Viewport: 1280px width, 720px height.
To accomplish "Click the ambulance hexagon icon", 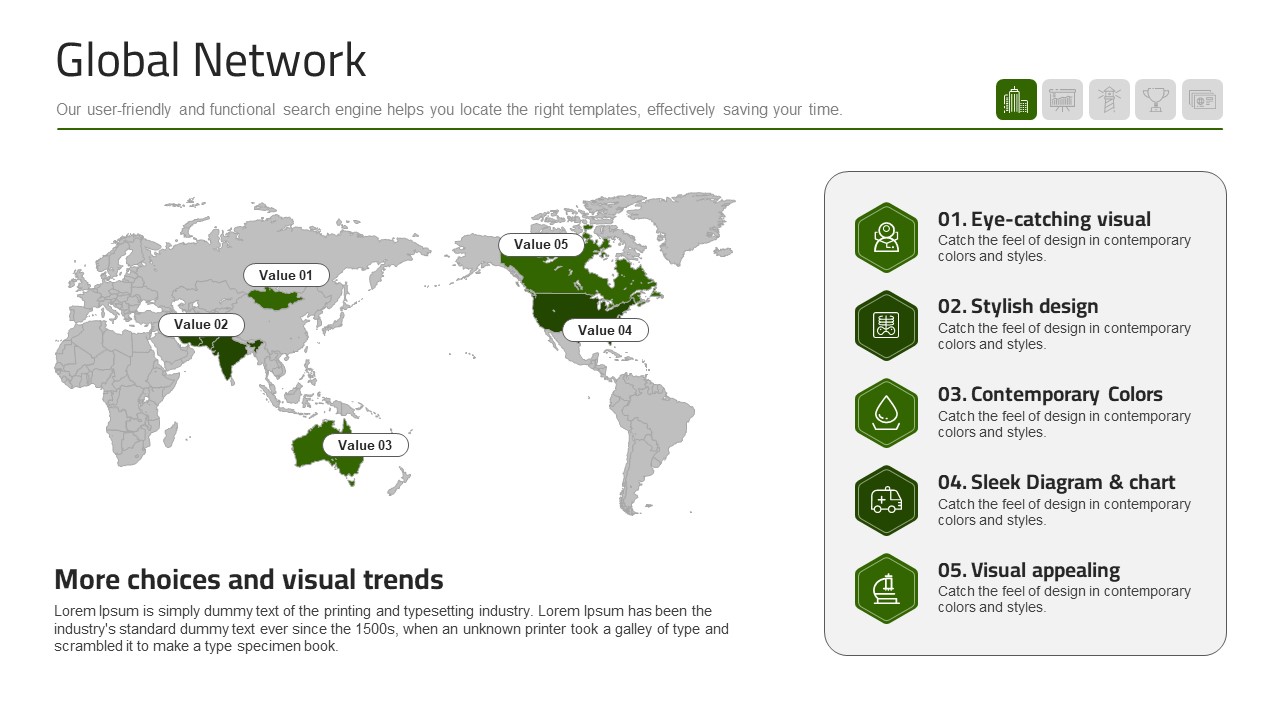I will pos(886,501).
